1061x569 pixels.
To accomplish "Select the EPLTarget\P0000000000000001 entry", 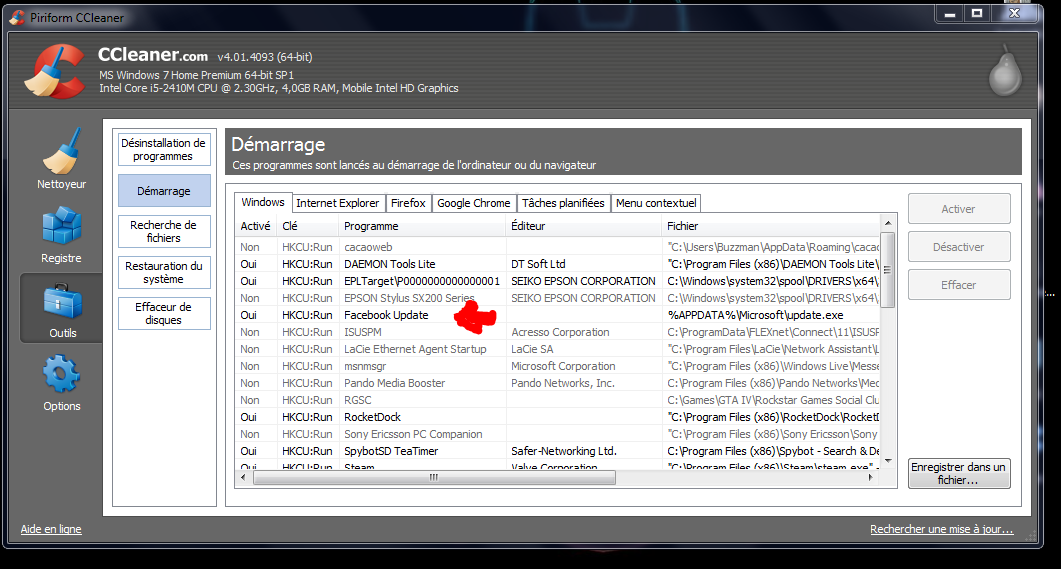I will point(558,281).
